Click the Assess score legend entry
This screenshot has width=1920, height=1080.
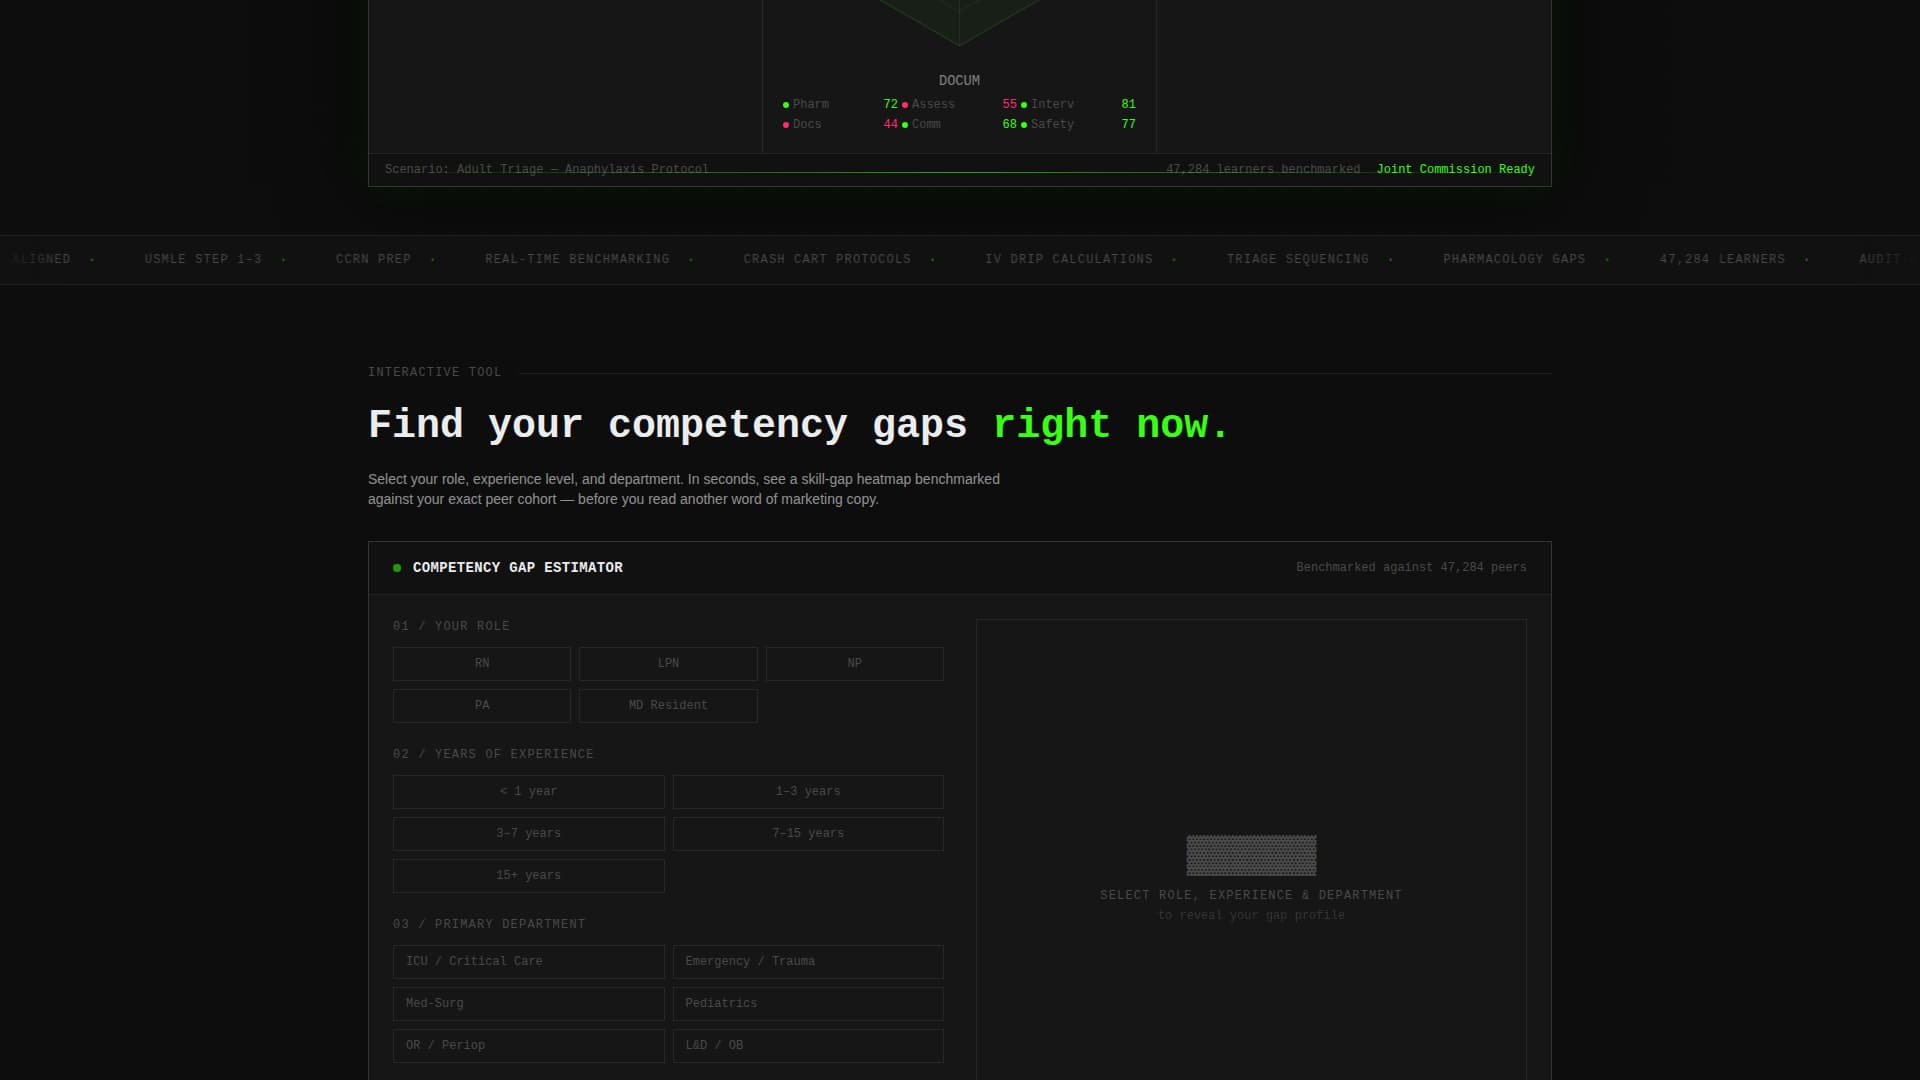(959, 104)
